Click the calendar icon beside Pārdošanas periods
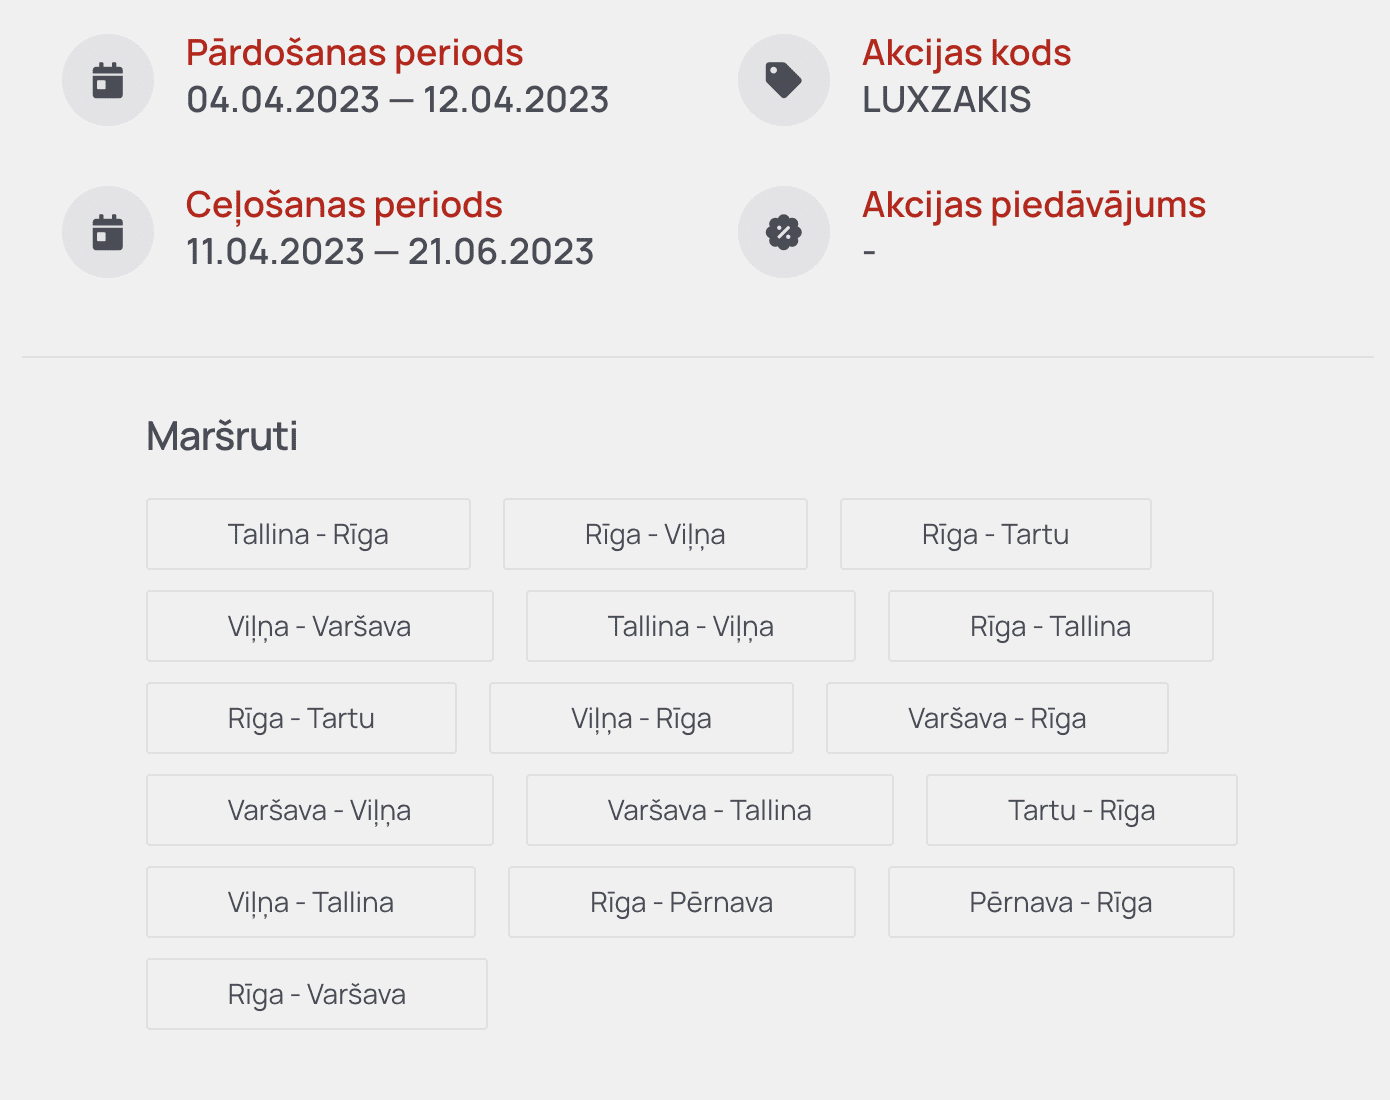Screen dimensions: 1390x1100 [x=108, y=80]
